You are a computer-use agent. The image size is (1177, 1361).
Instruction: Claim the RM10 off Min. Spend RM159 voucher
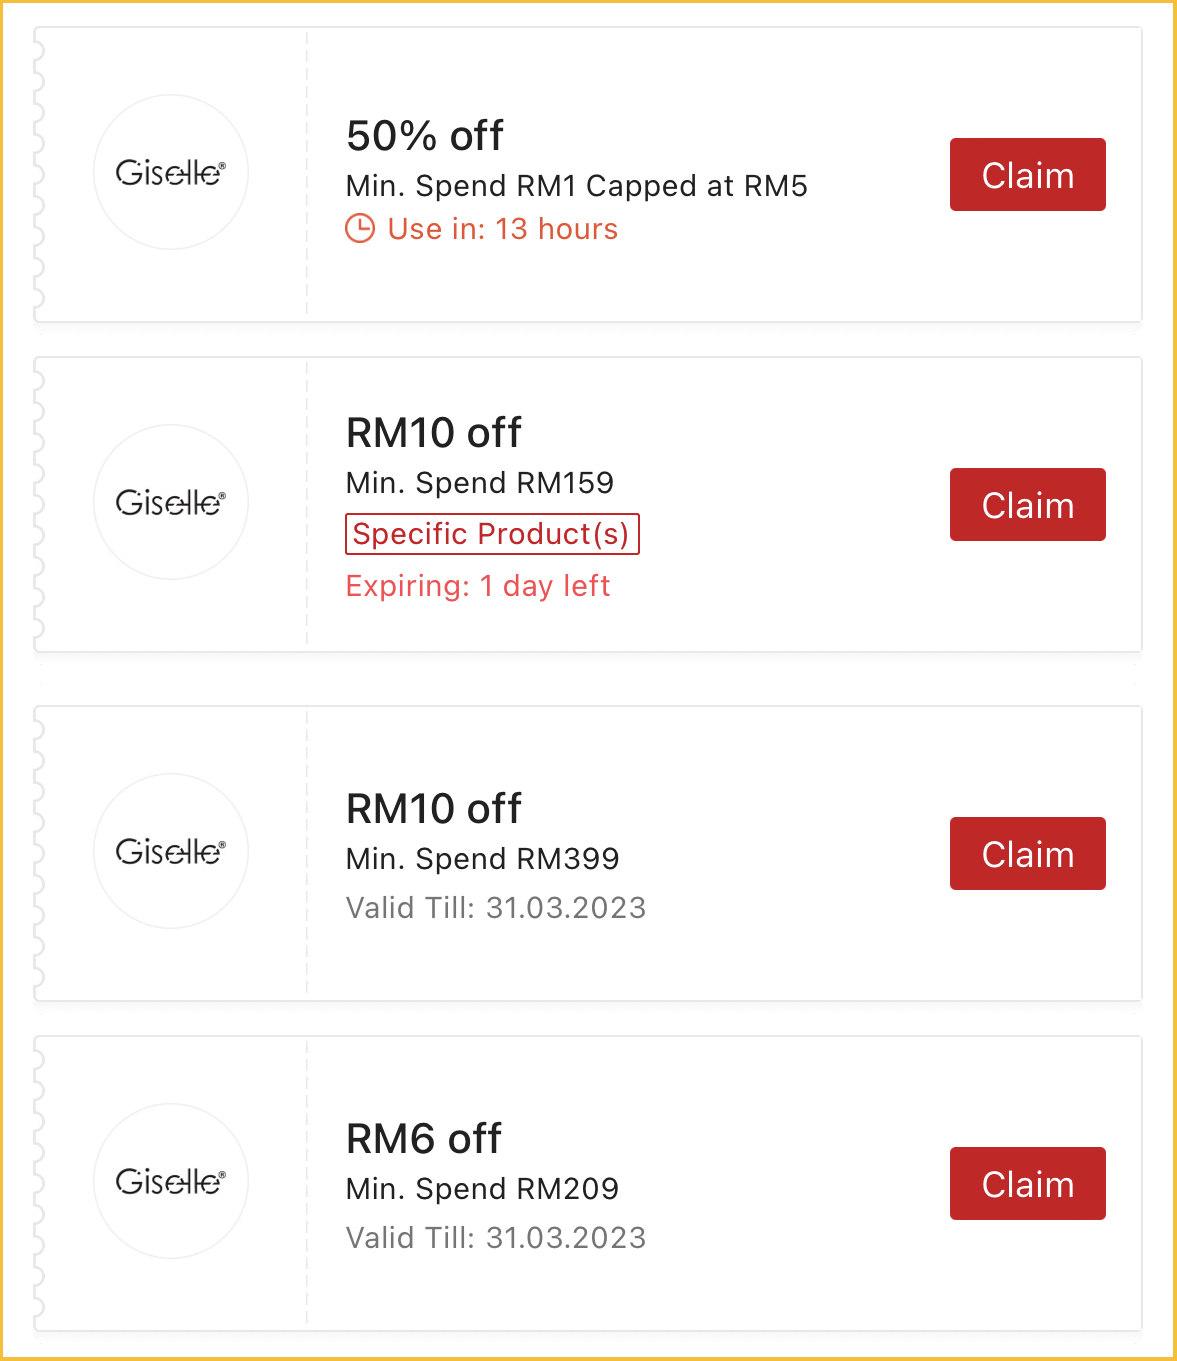tap(1027, 505)
